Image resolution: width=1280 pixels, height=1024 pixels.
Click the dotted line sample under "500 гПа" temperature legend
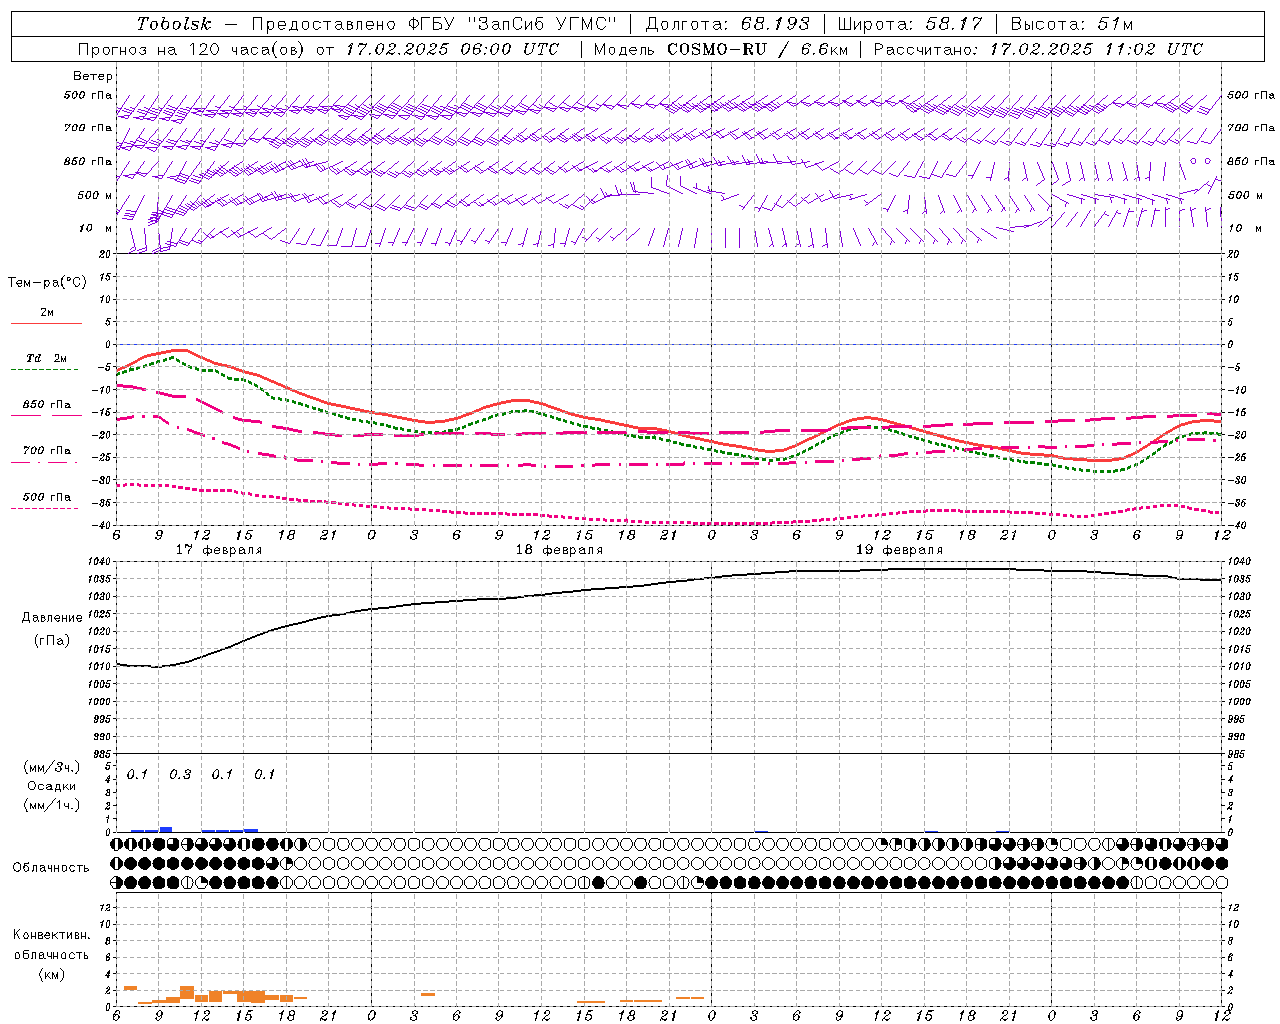(x=44, y=508)
